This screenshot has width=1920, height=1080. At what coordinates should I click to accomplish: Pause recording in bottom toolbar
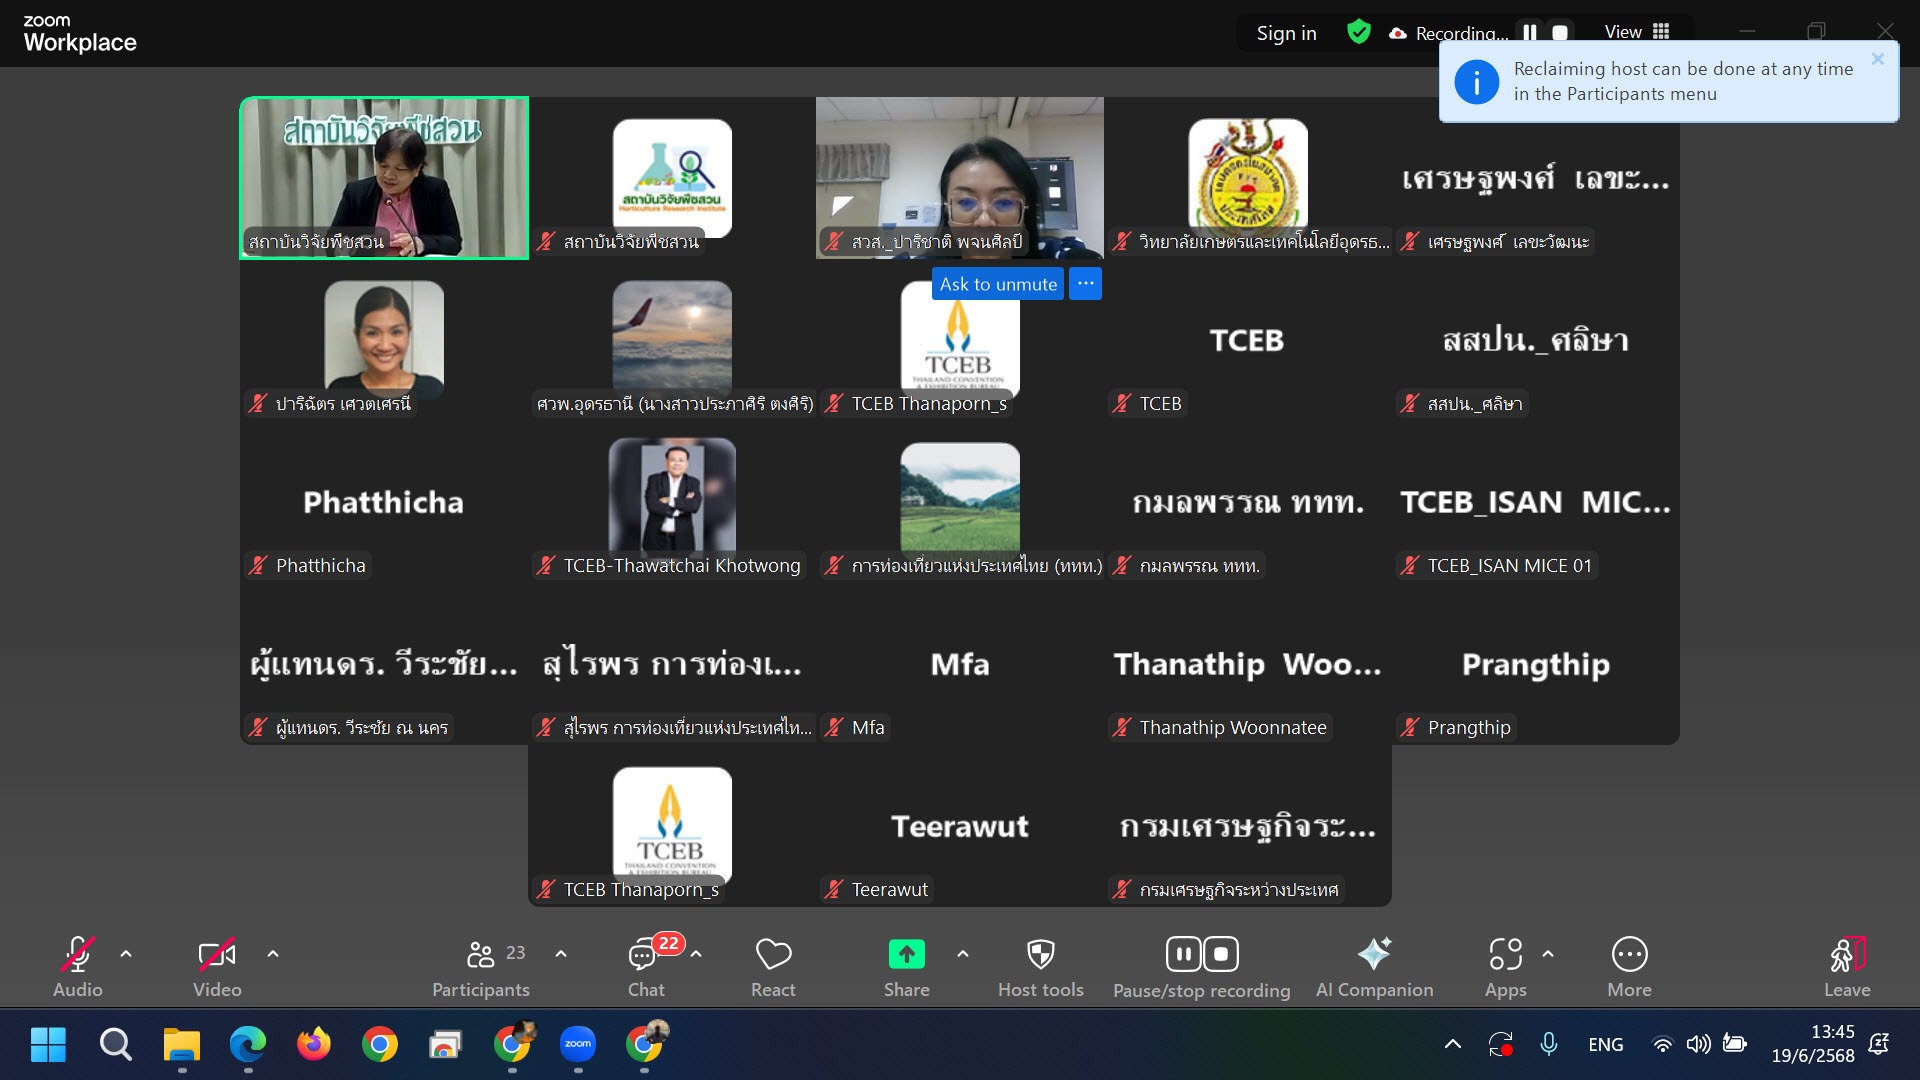point(1183,954)
